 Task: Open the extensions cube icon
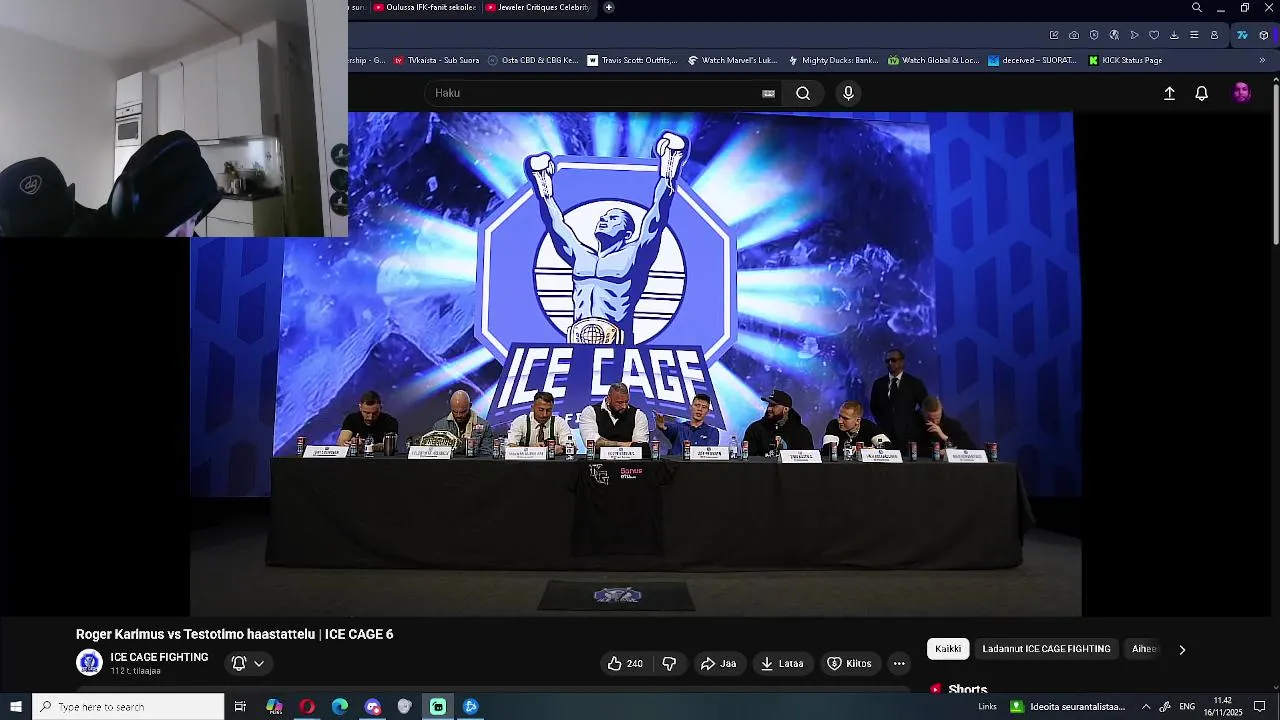point(1264,35)
